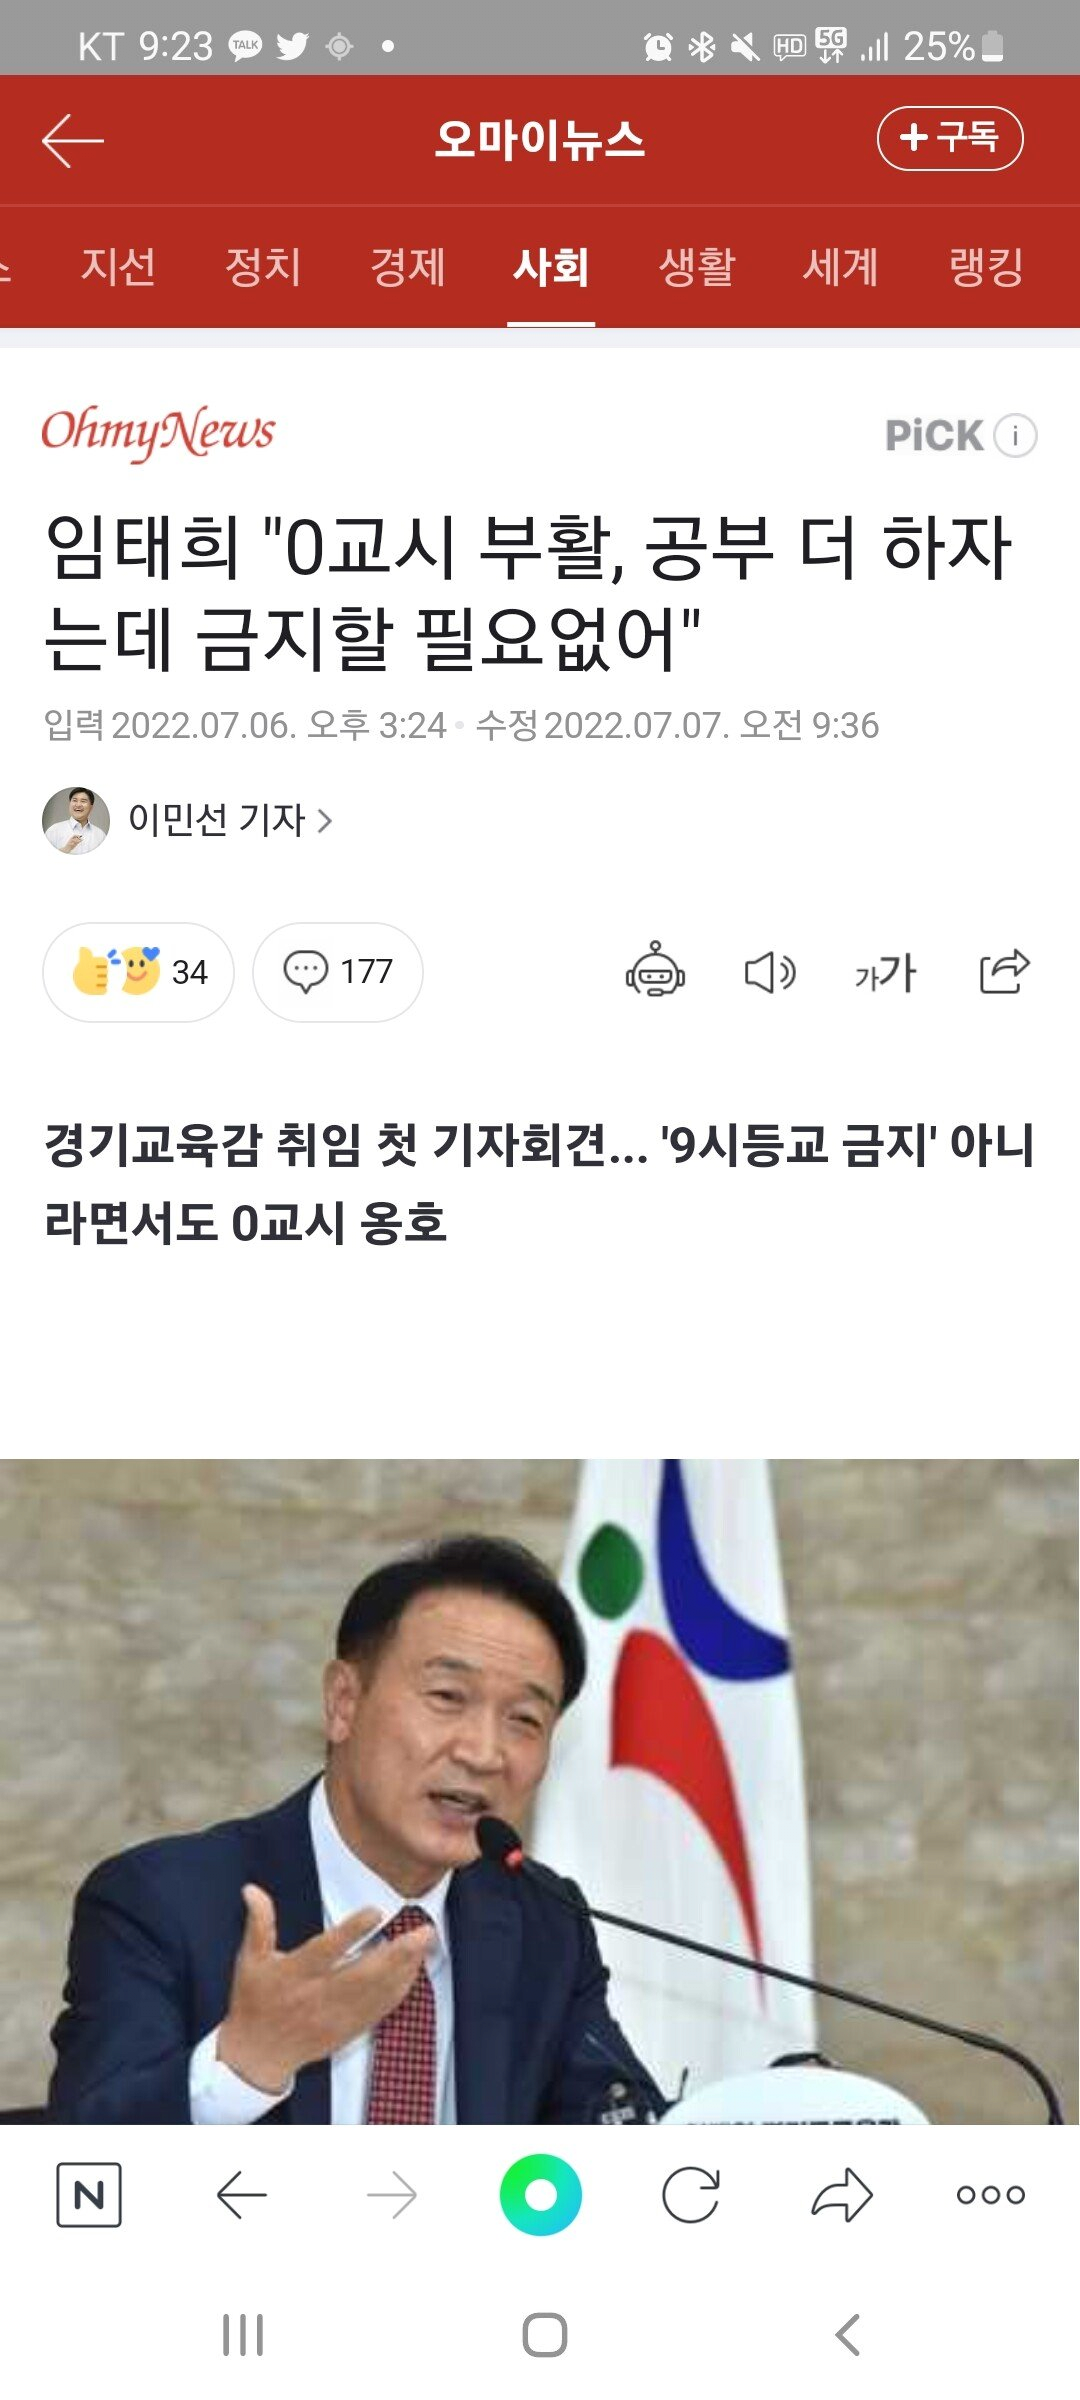This screenshot has height=2400, width=1080.
Task: Adjust font size with 가가 icon
Action: (x=885, y=972)
